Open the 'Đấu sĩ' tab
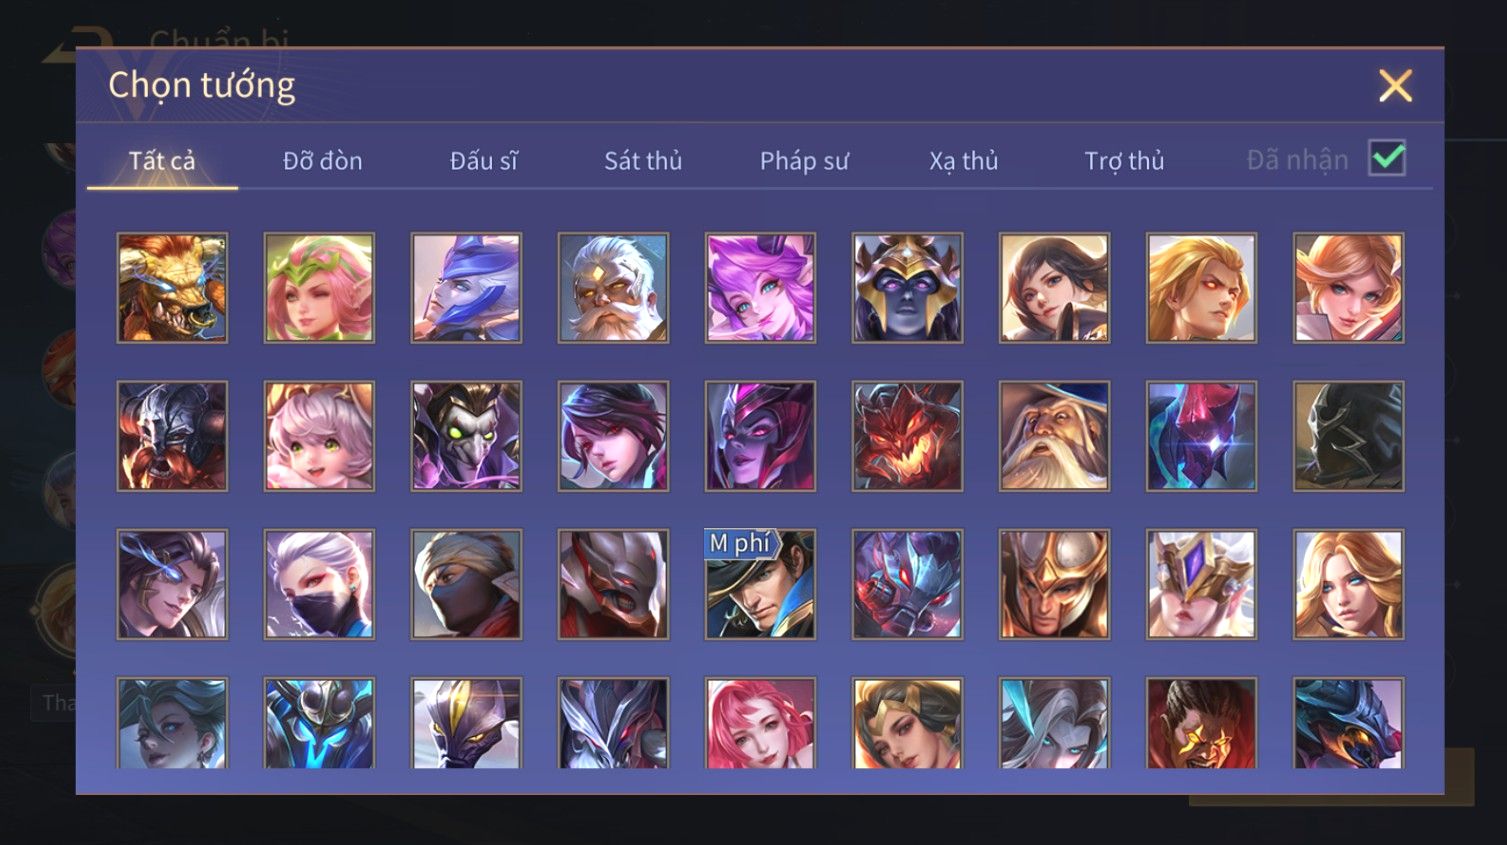1507x845 pixels. click(x=483, y=160)
